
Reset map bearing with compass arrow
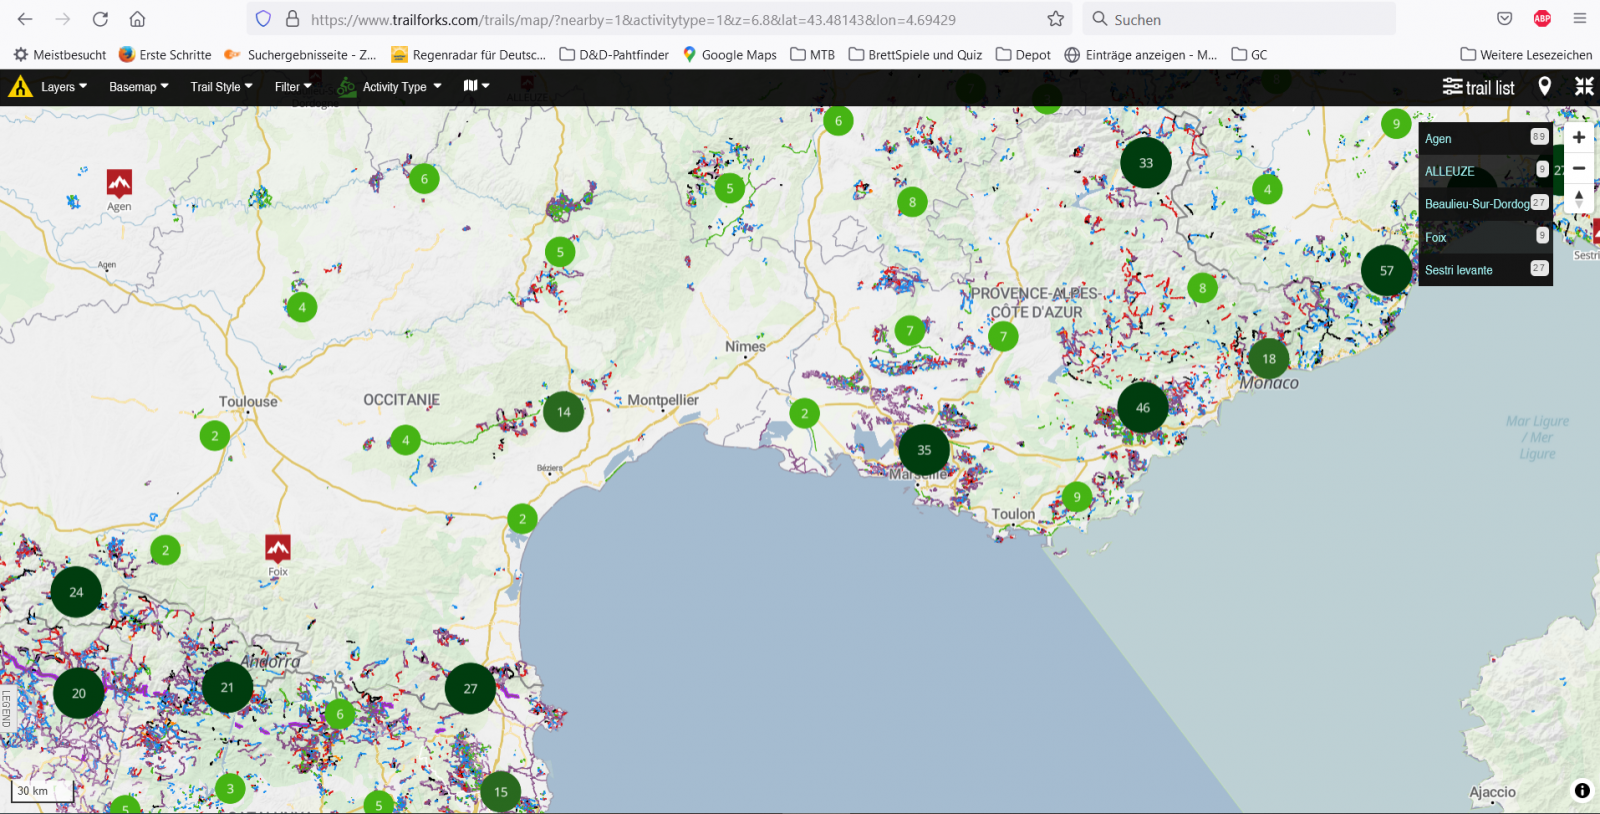(x=1579, y=198)
